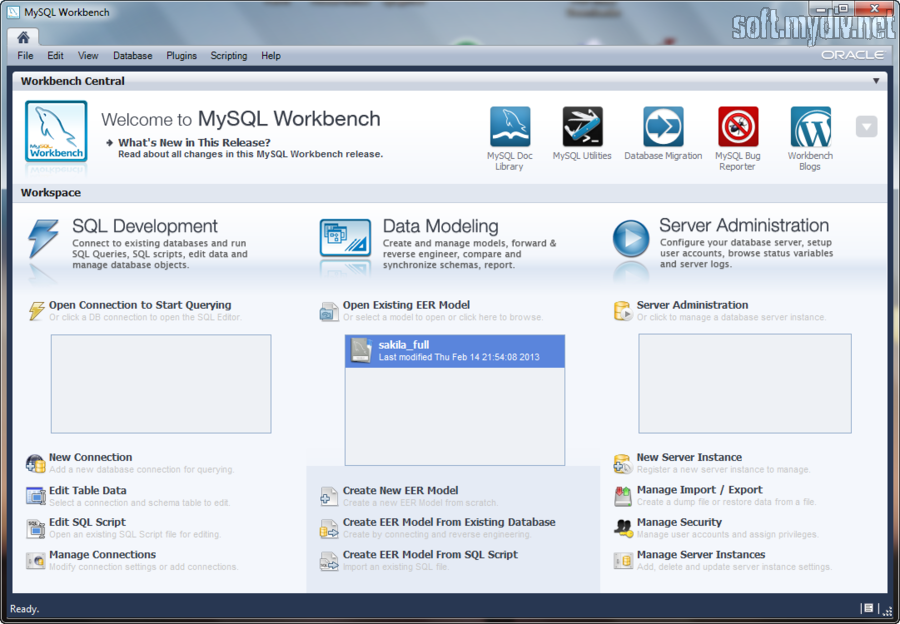Click Create EER Model From SQL Script link
This screenshot has width=900, height=624.
pos(430,555)
